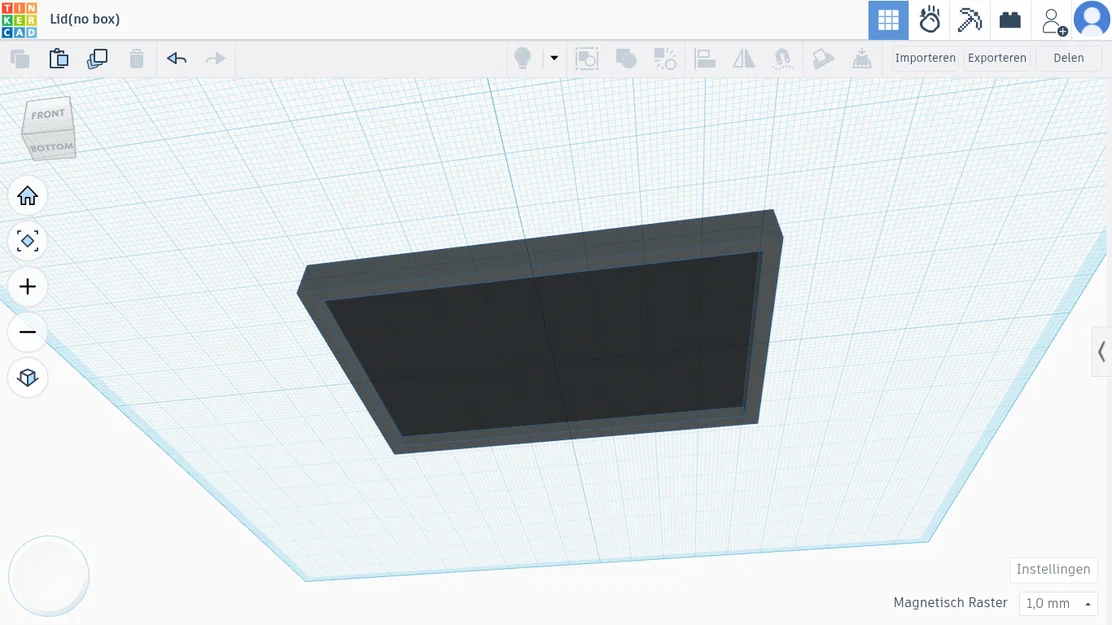Open the Sim Lab apple icon

click(929, 20)
